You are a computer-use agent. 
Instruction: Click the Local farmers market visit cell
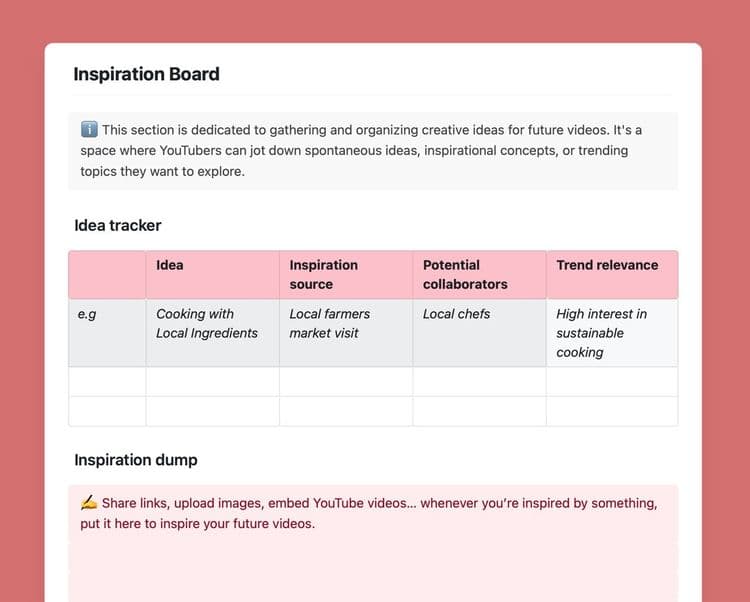[346, 333]
